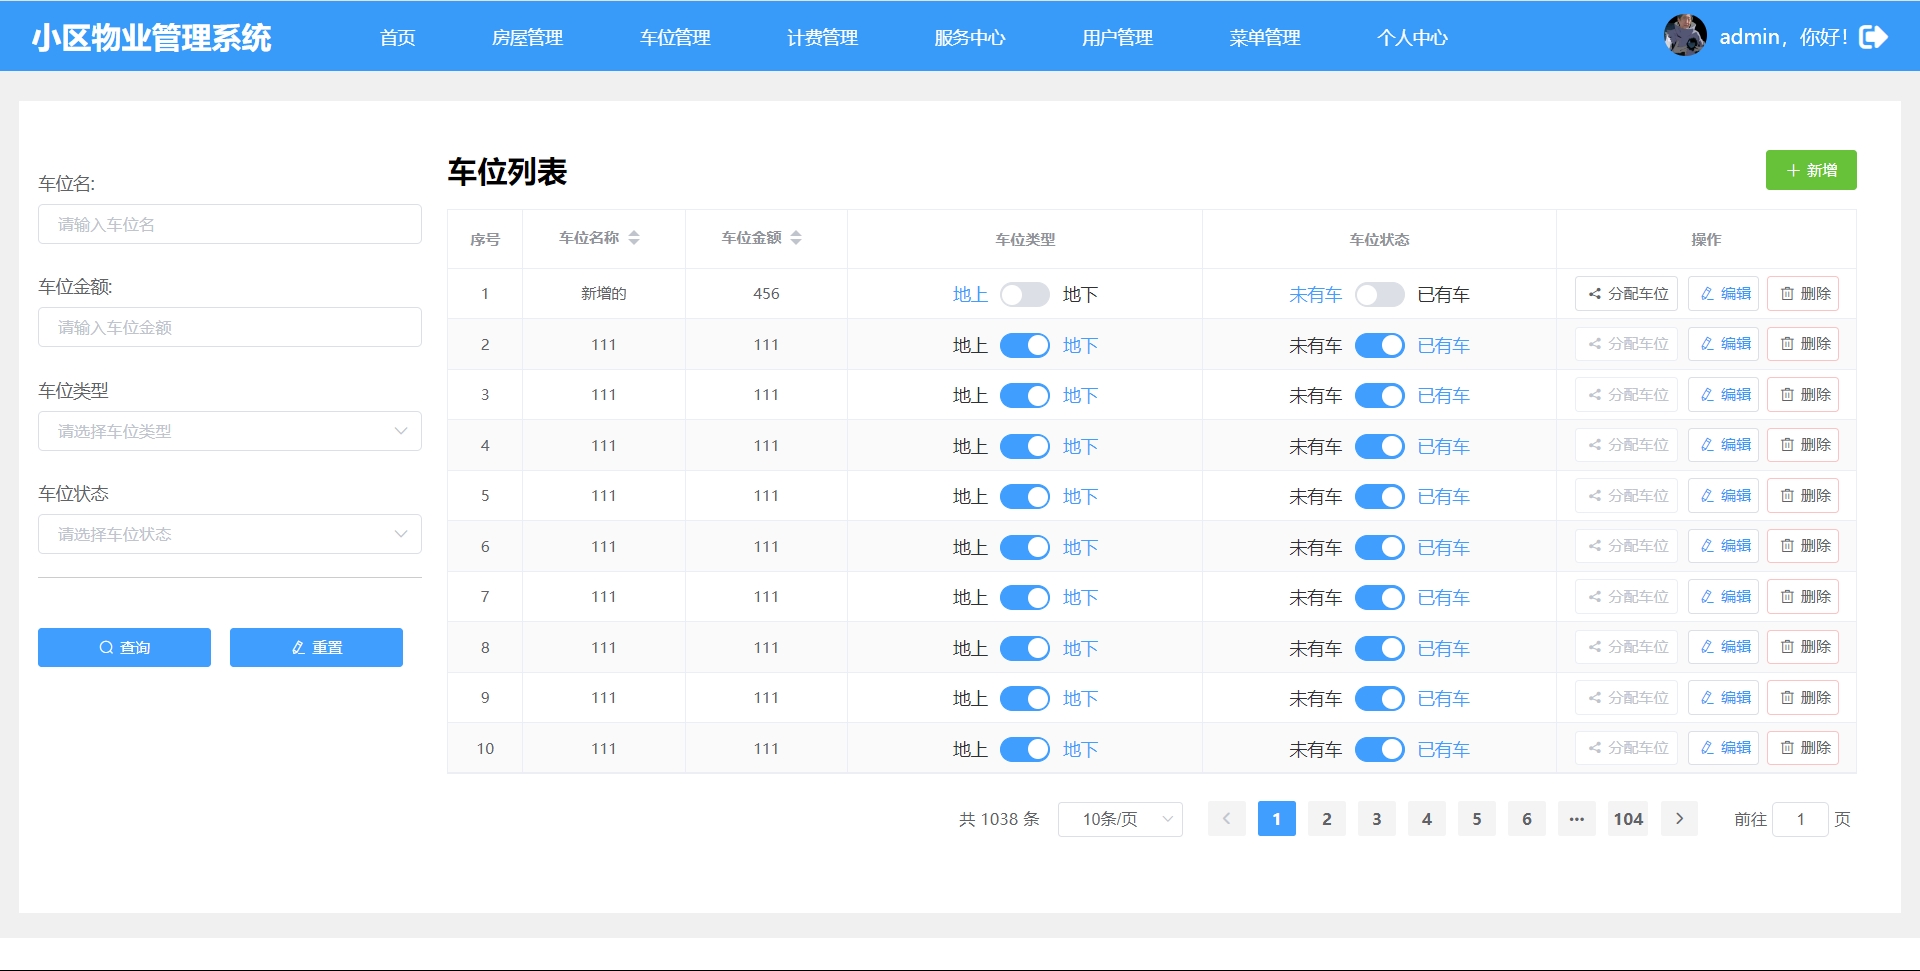The width and height of the screenshot is (1920, 971).
Task: Toggle 地上/地下 switch in row 2
Action: (x=1025, y=345)
